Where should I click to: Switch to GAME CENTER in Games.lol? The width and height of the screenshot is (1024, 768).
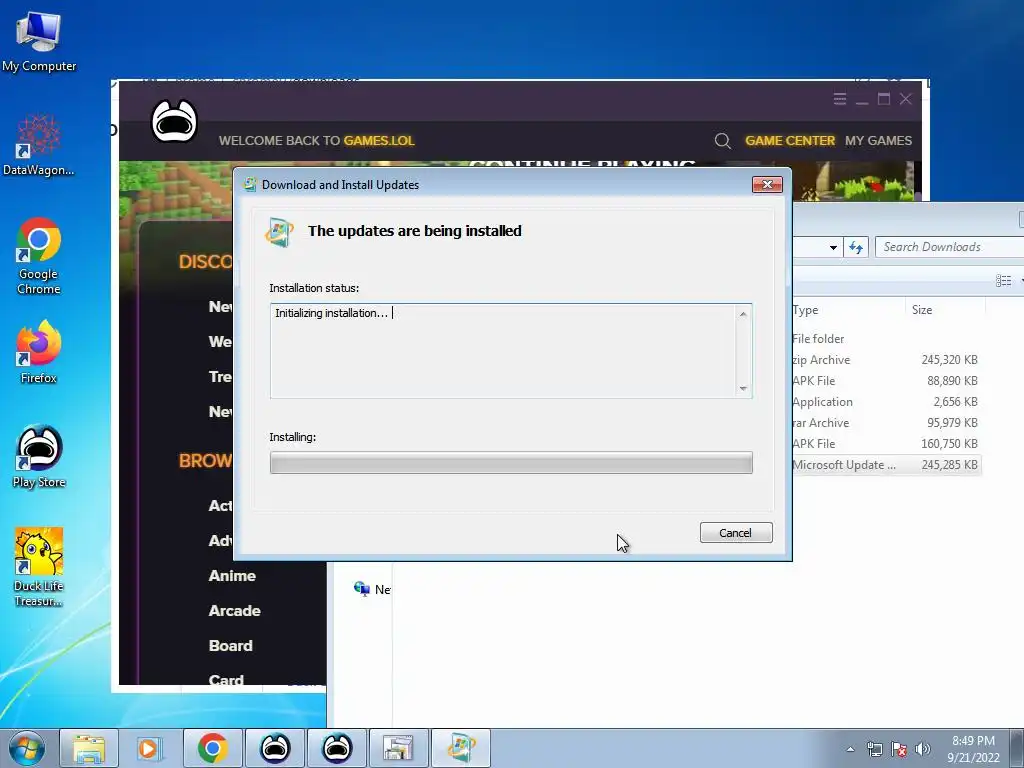pos(790,140)
